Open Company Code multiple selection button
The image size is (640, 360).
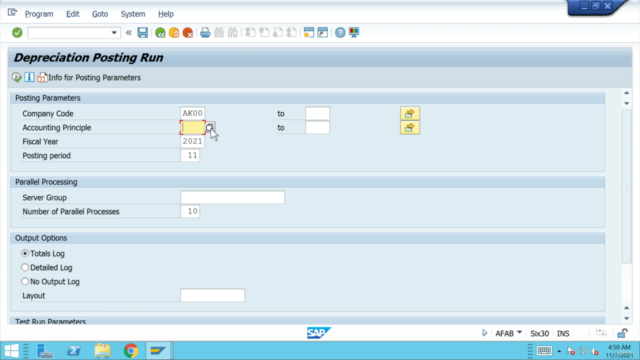(x=410, y=113)
